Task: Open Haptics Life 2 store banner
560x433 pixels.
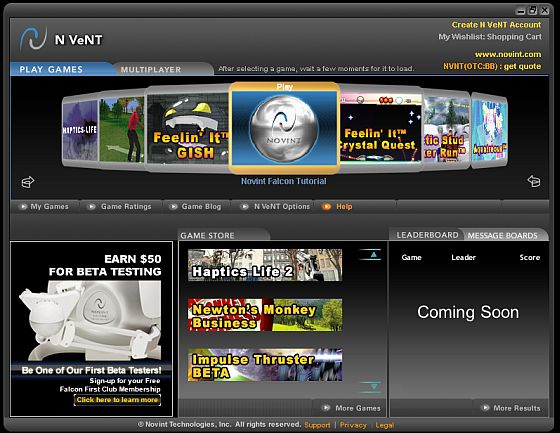Action: tap(265, 265)
